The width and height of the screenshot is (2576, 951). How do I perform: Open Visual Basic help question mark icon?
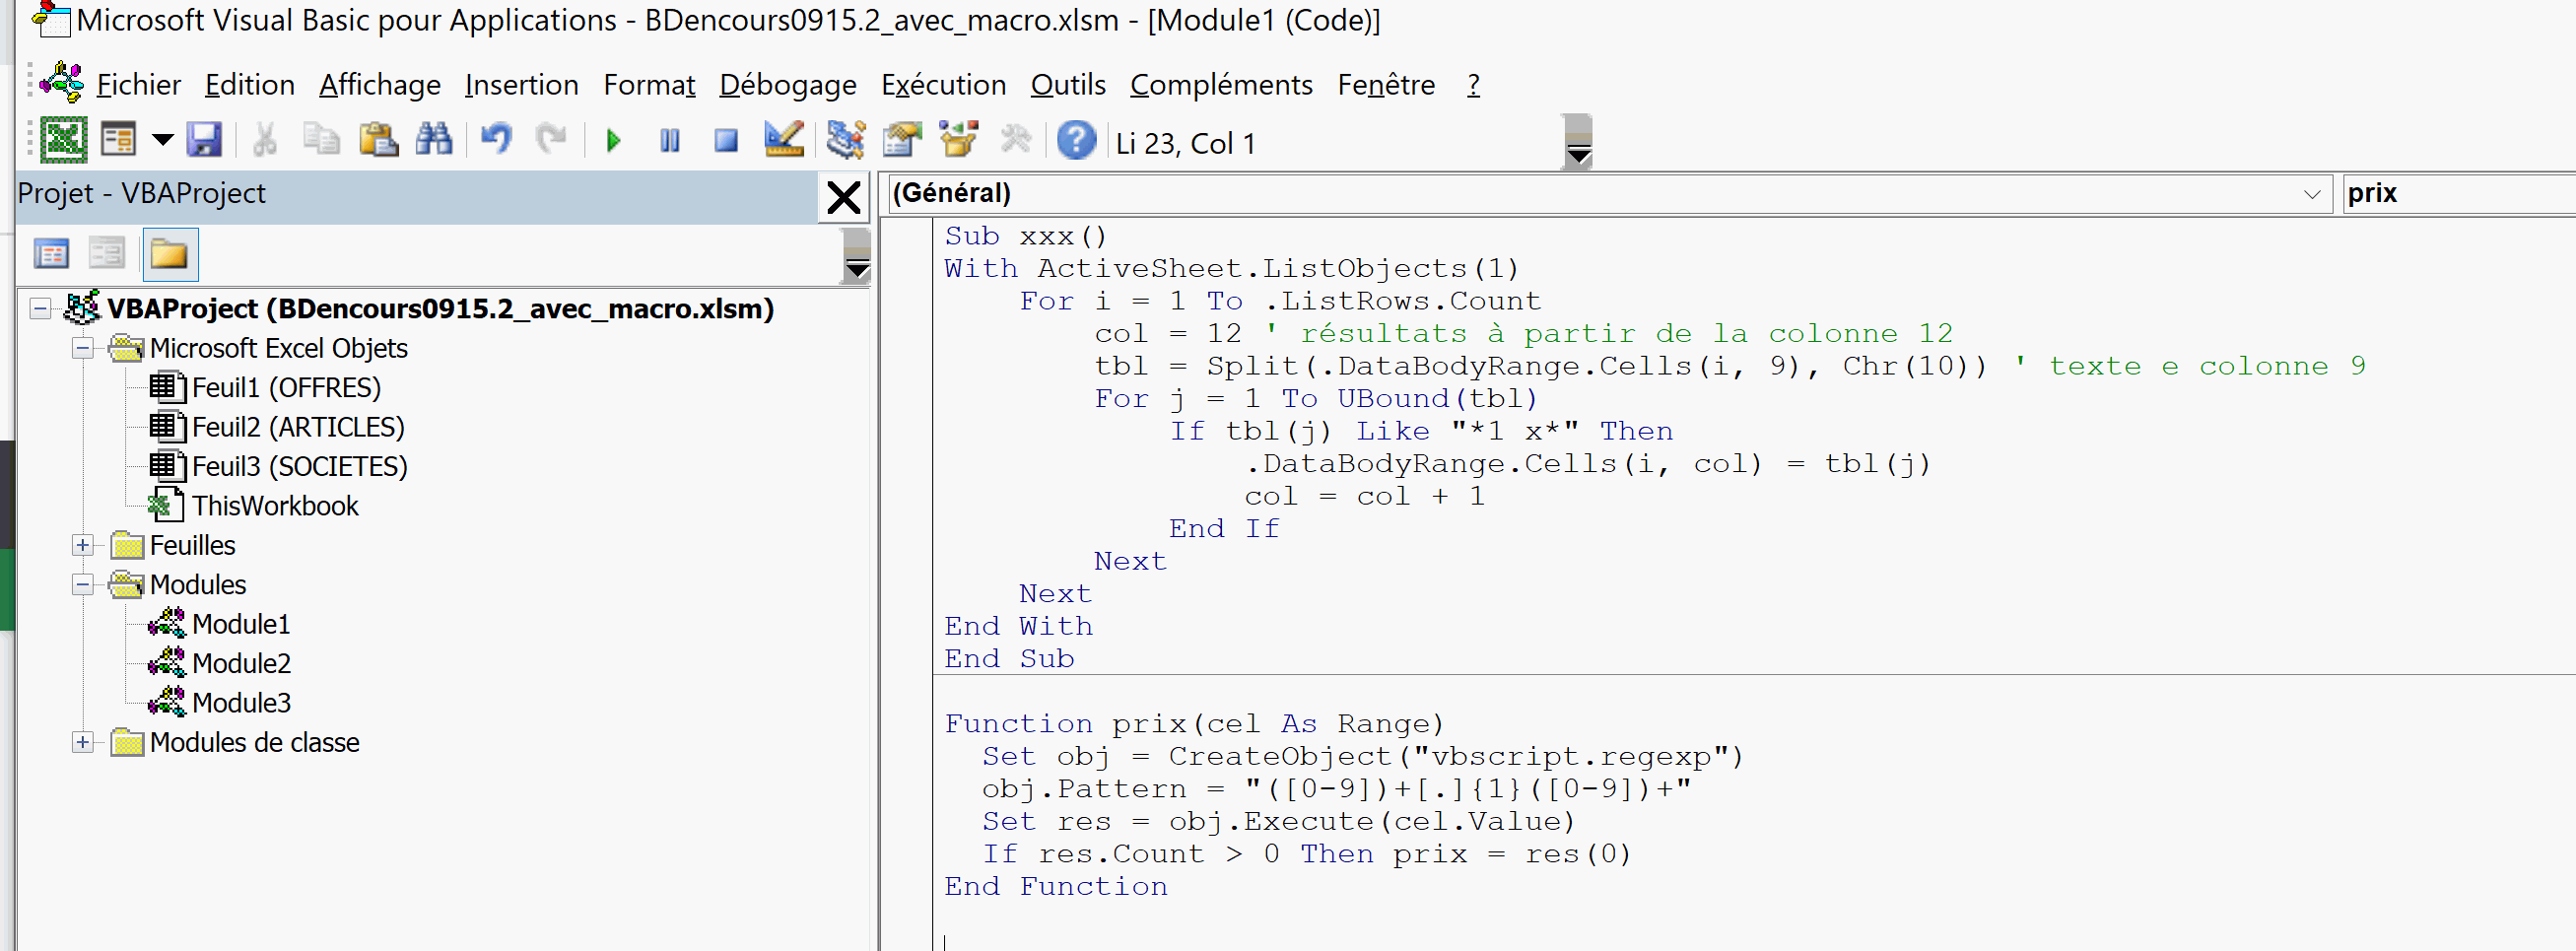tap(1076, 141)
